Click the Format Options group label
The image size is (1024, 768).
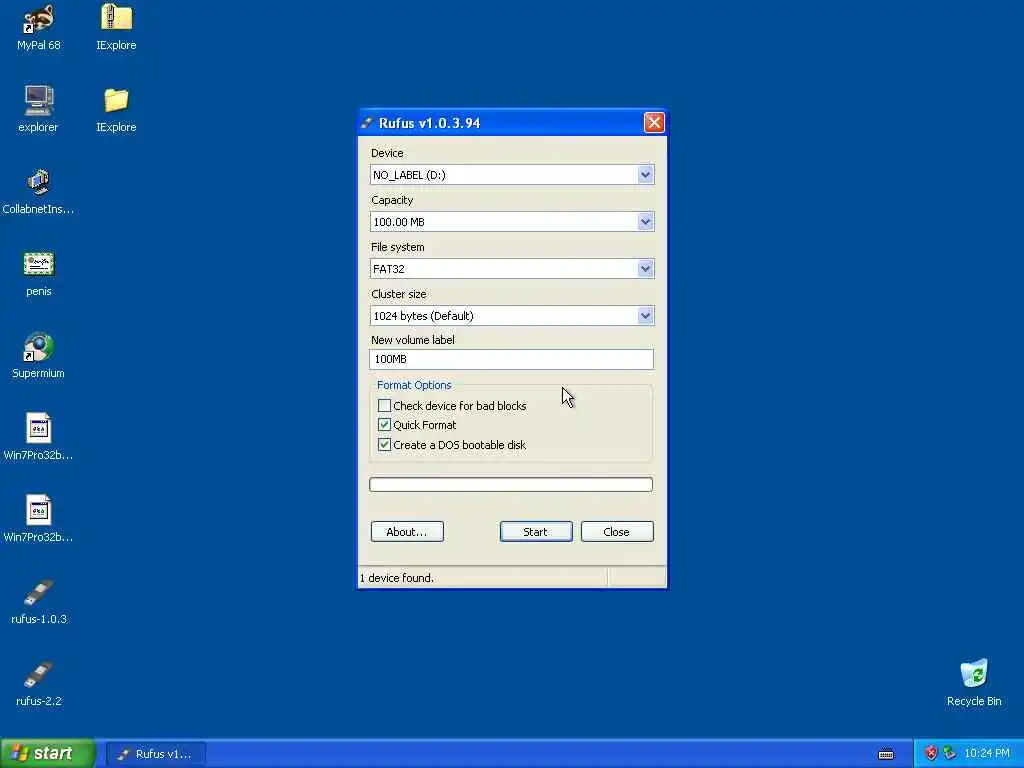coord(414,385)
